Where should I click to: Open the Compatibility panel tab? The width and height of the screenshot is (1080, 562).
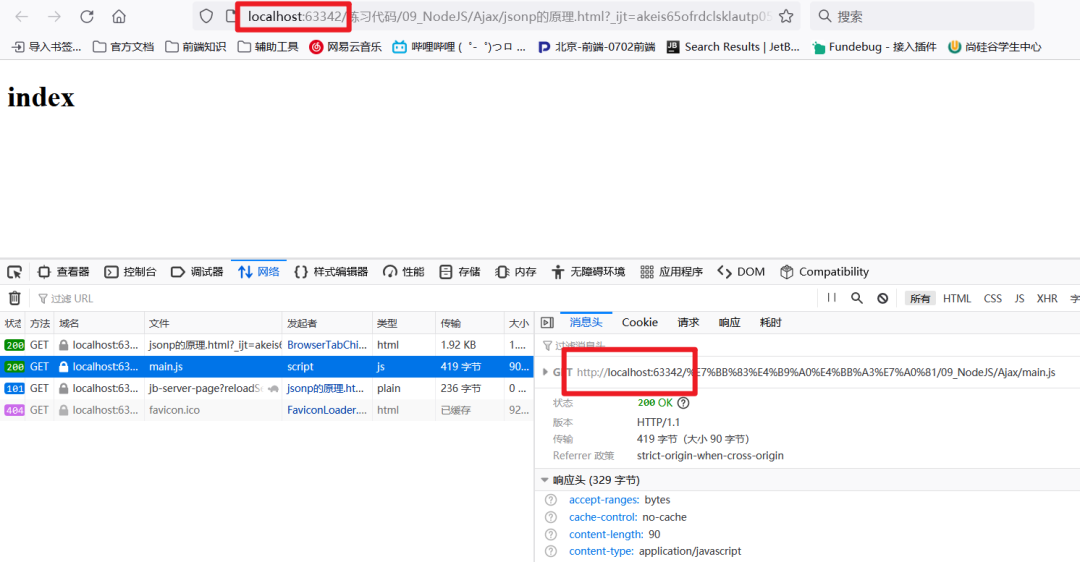[824, 272]
